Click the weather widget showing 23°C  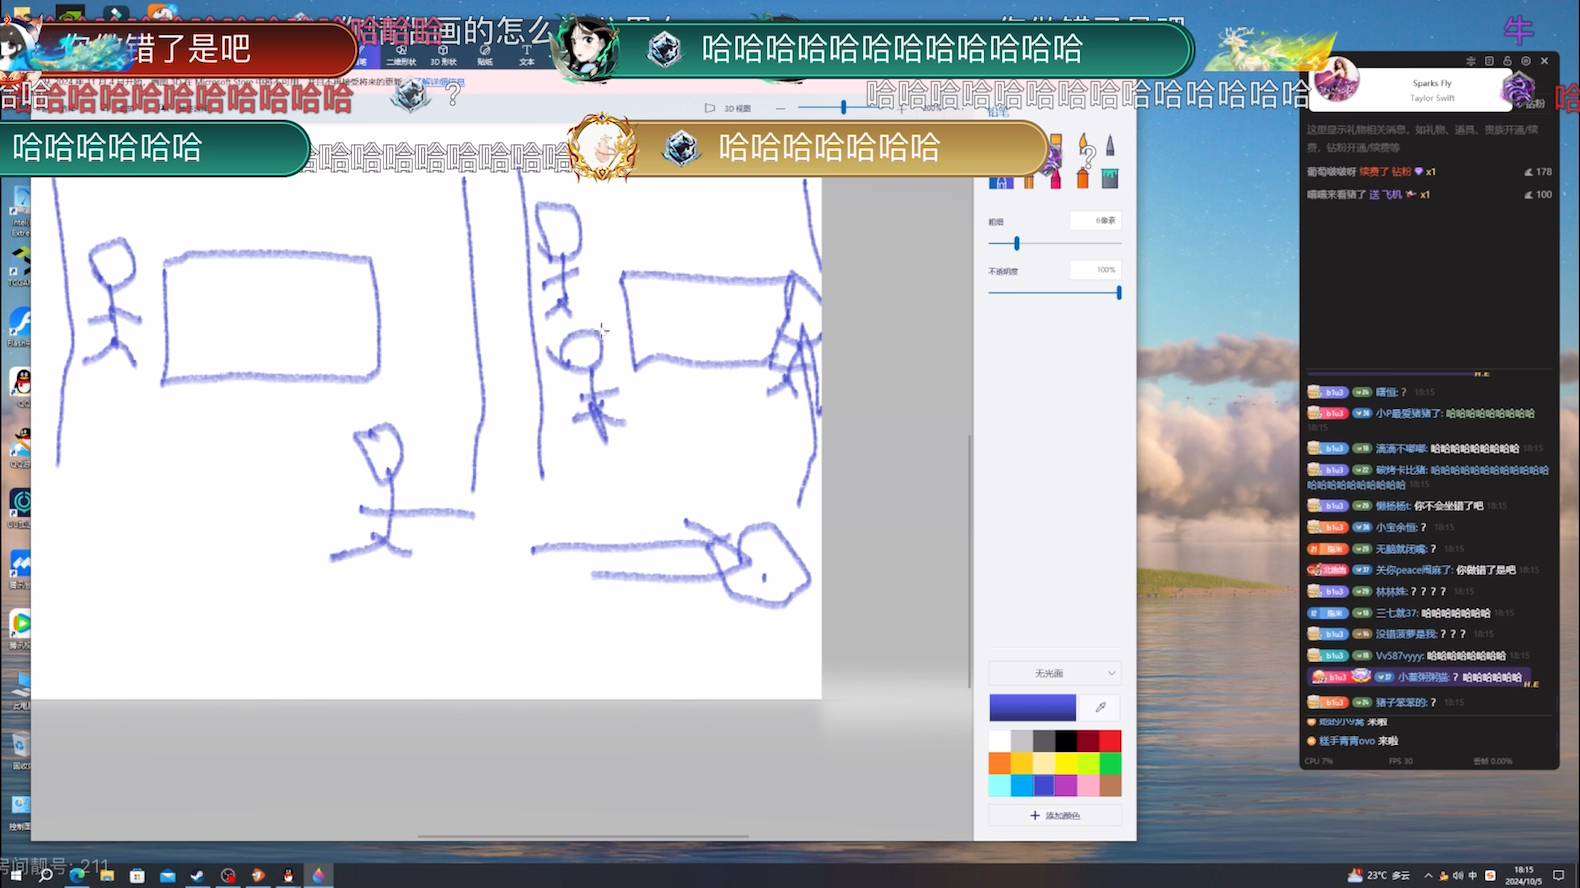(1378, 875)
